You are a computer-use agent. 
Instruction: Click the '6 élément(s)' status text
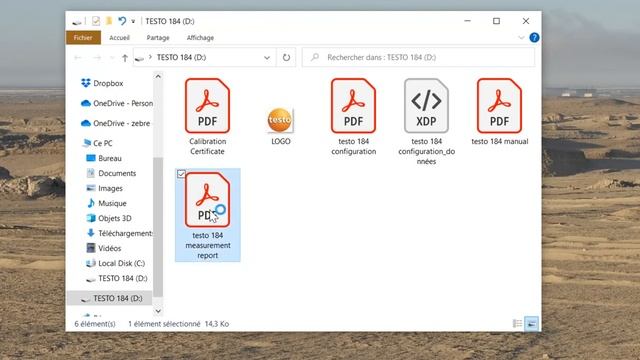tap(95, 324)
